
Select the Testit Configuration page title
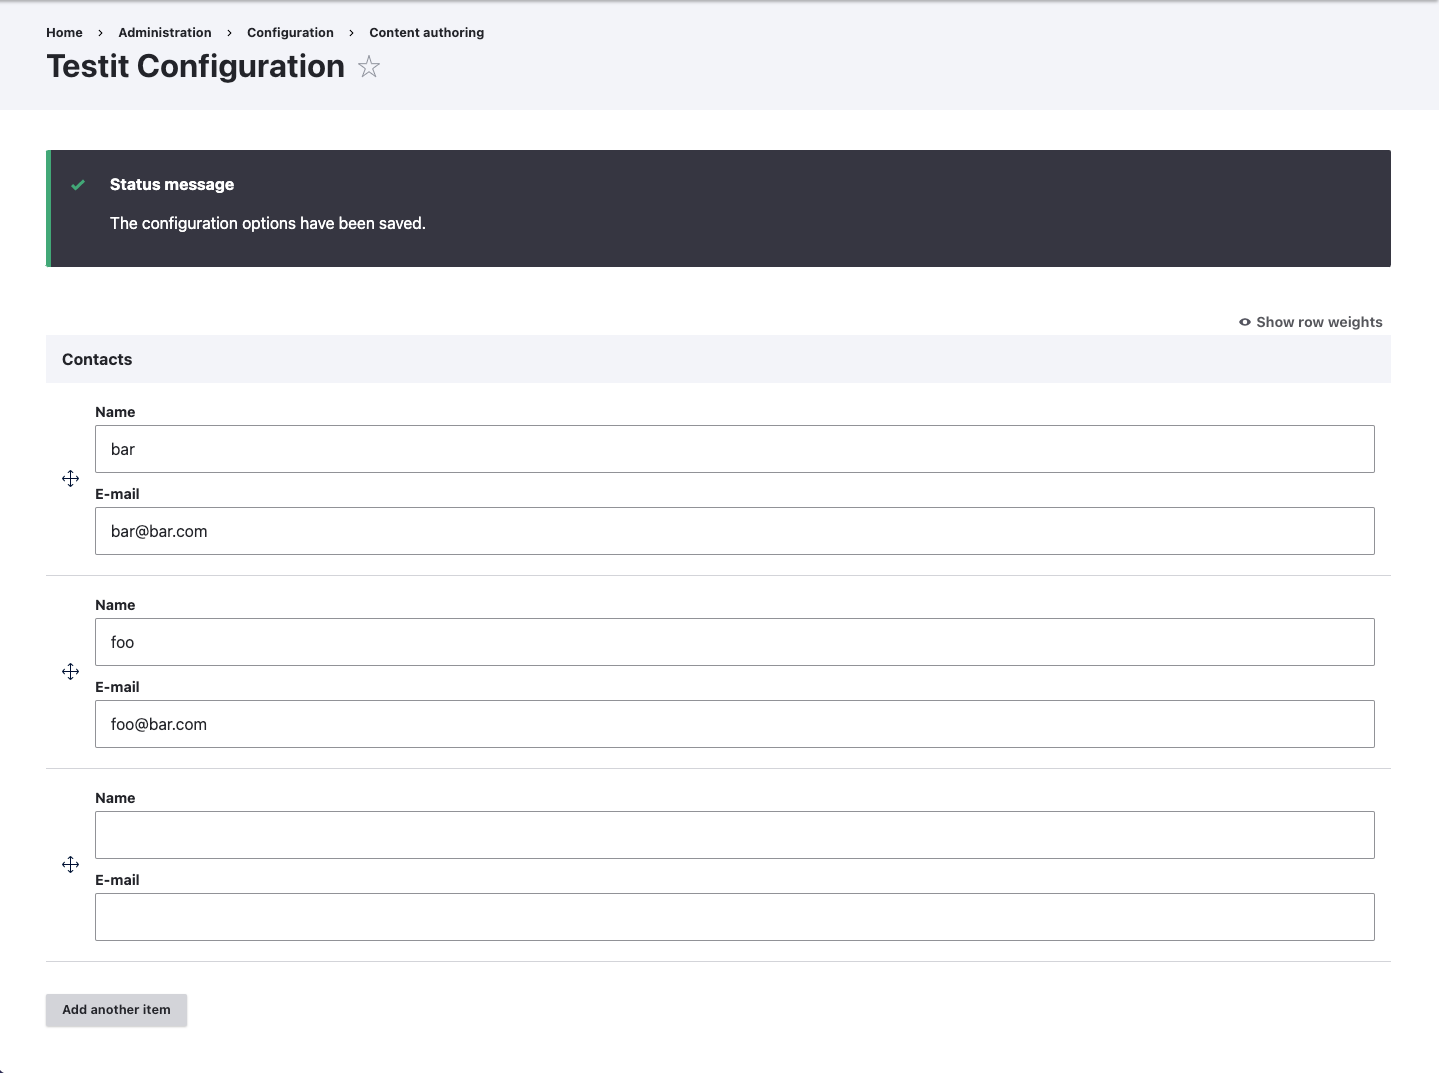click(194, 67)
